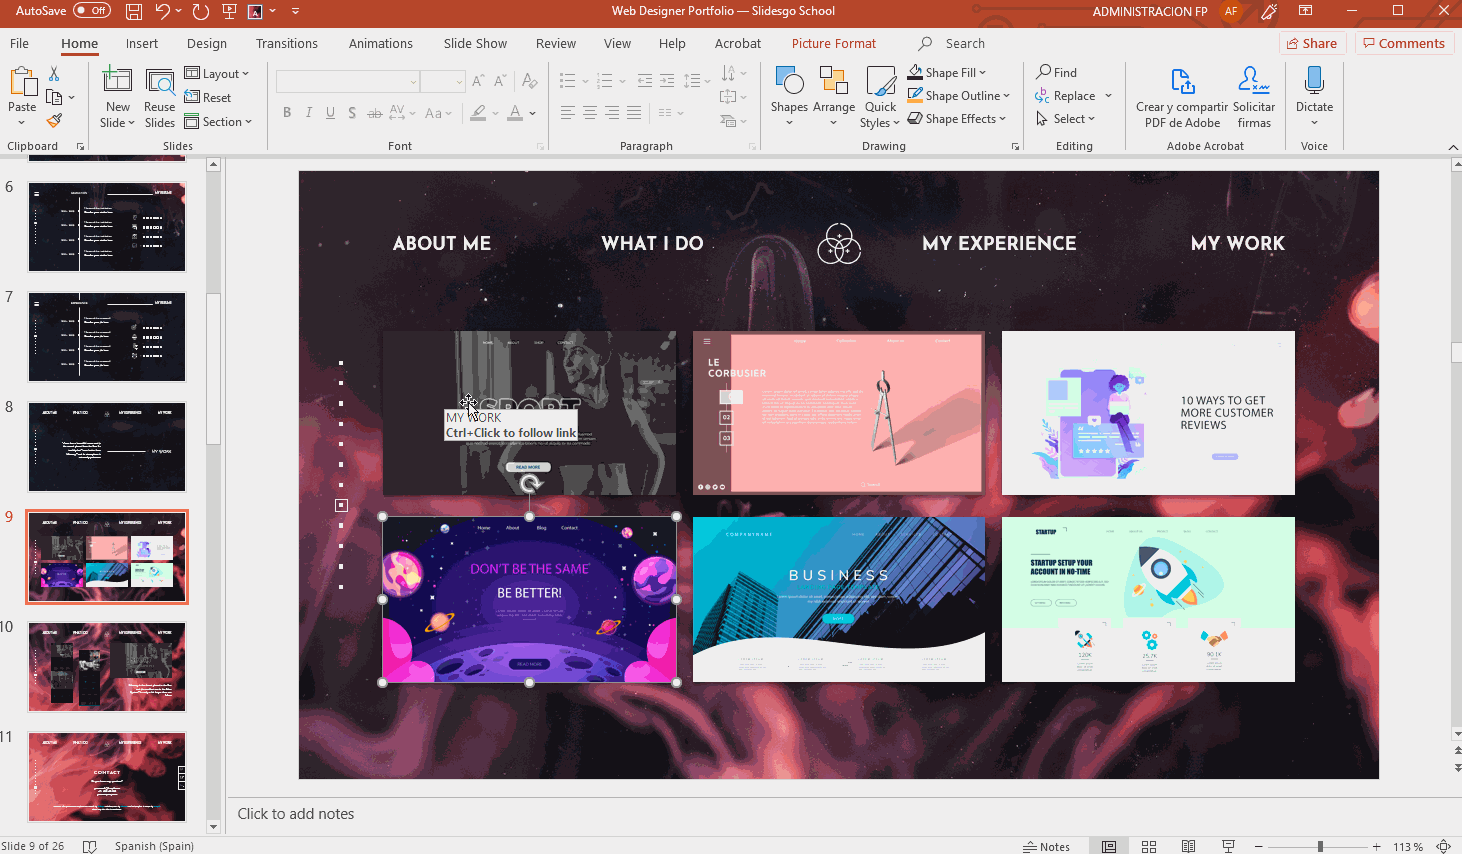
Task: Open the Transitions tab
Action: pyautogui.click(x=286, y=44)
